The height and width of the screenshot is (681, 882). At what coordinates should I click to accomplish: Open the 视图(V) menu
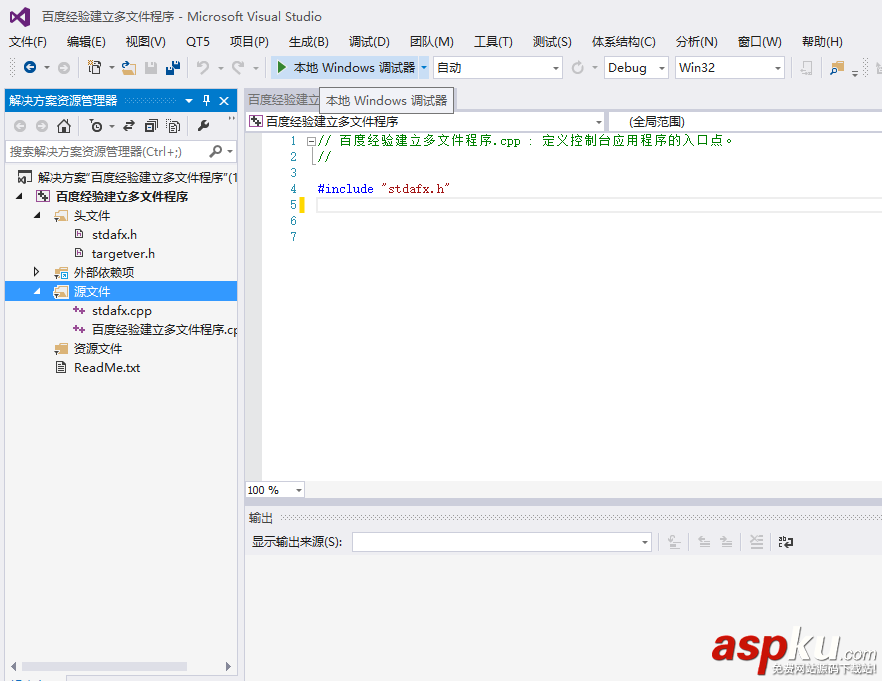[x=146, y=42]
